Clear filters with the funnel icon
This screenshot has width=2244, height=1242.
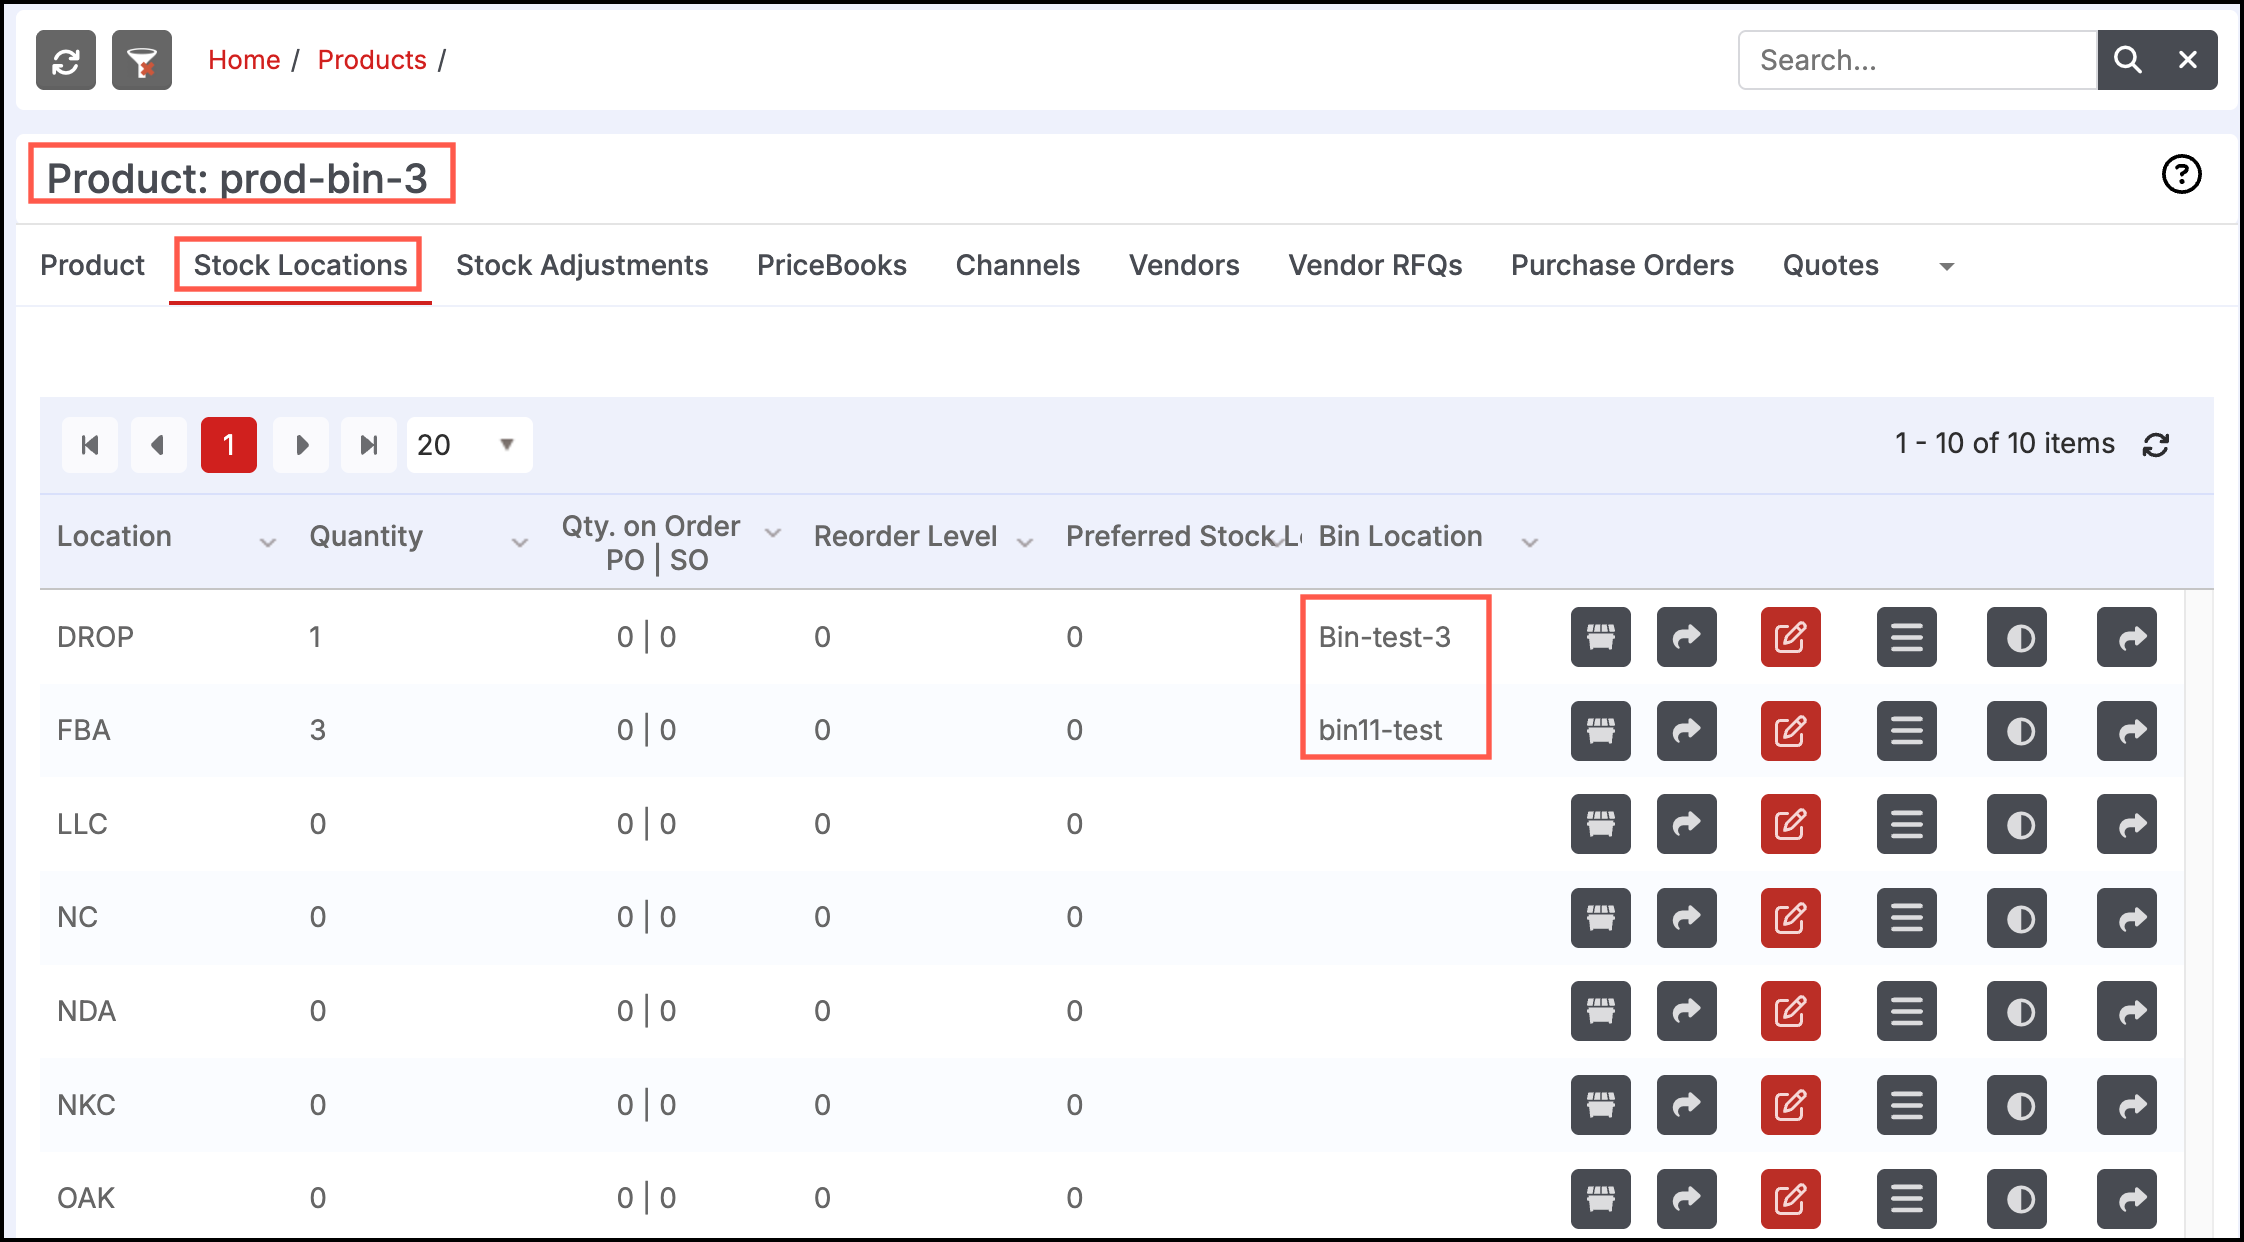pos(142,60)
